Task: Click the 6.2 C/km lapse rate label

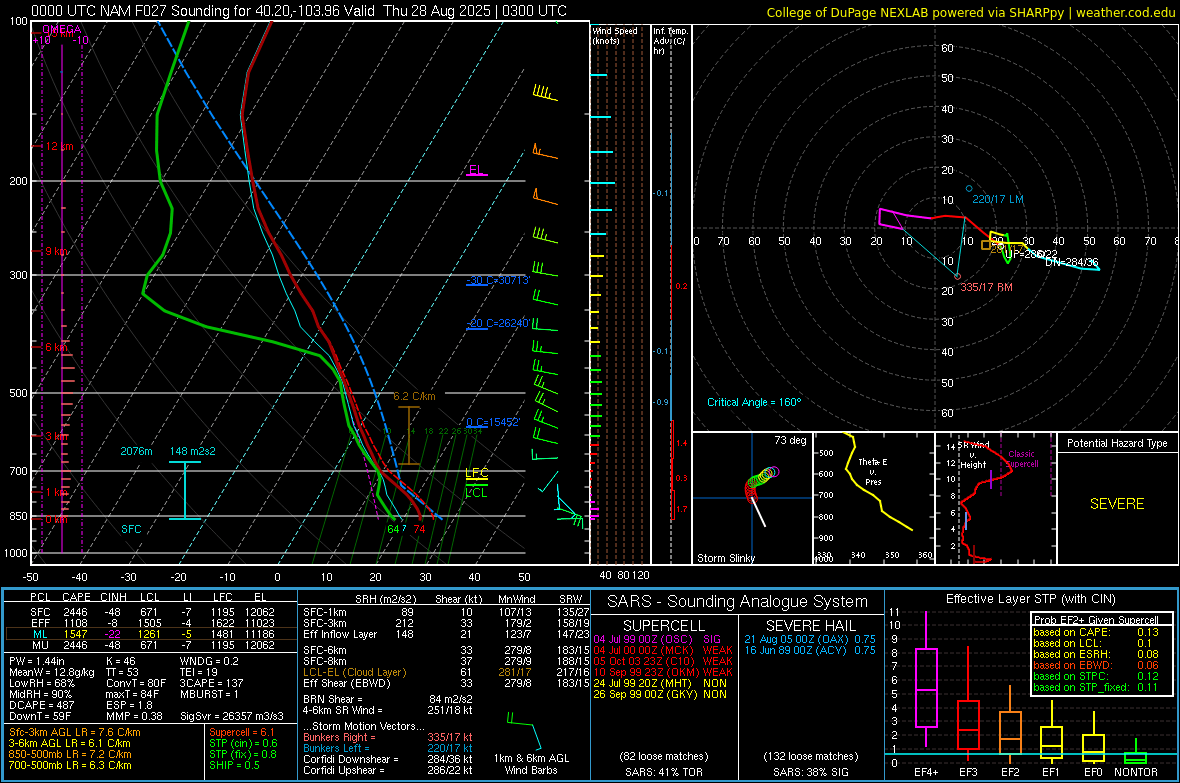Action: coord(415,396)
